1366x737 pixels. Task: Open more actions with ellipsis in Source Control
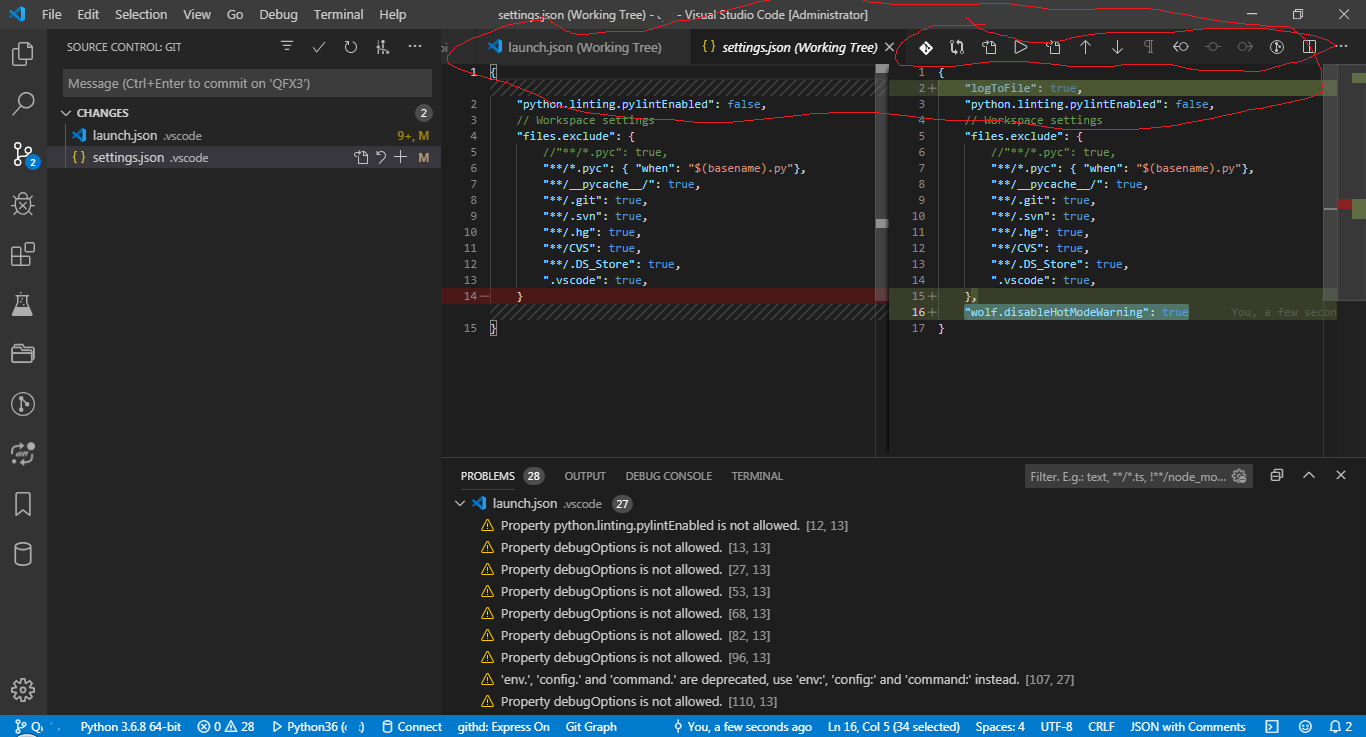[x=416, y=45]
